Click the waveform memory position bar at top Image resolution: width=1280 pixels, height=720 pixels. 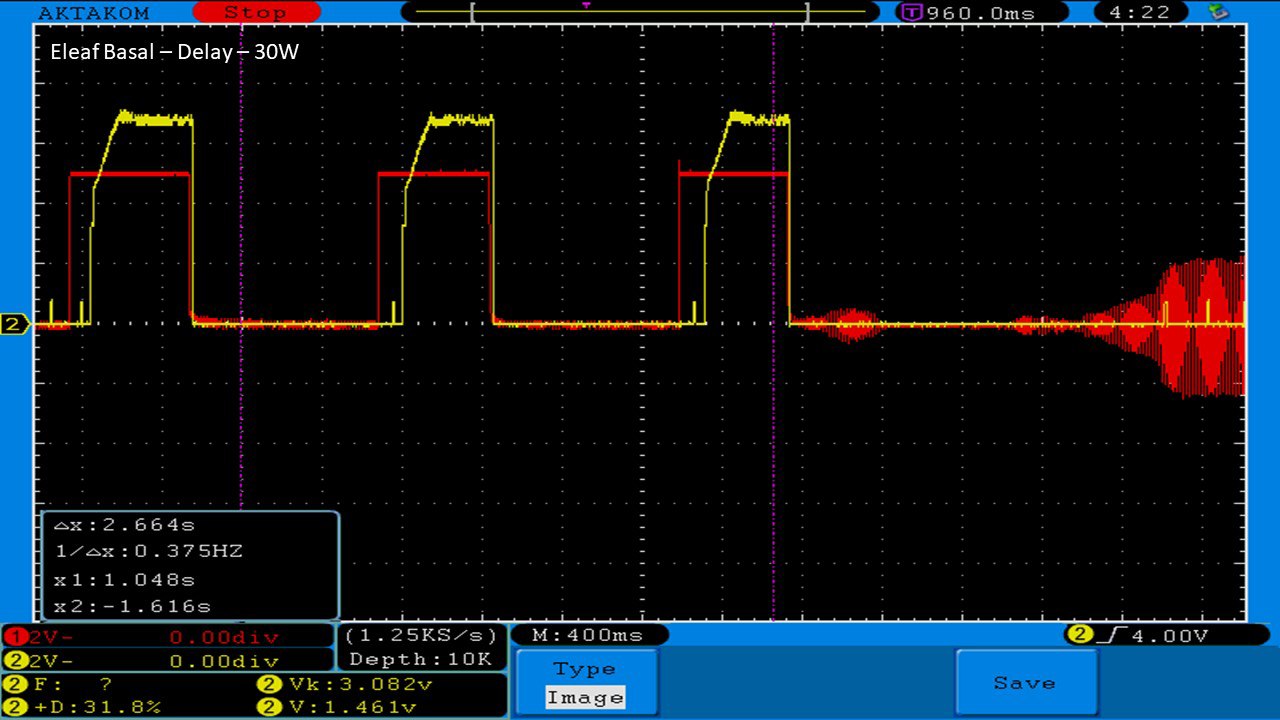click(x=638, y=12)
